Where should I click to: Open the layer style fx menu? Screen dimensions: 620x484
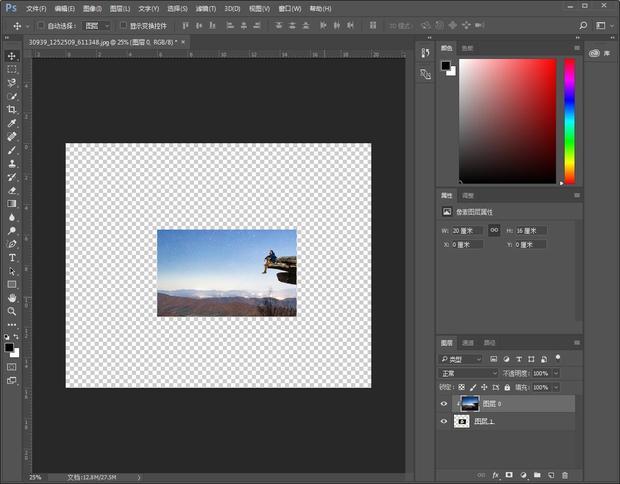495,475
